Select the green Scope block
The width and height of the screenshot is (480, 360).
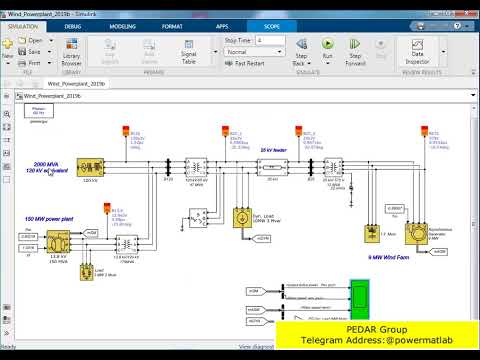click(x=360, y=300)
